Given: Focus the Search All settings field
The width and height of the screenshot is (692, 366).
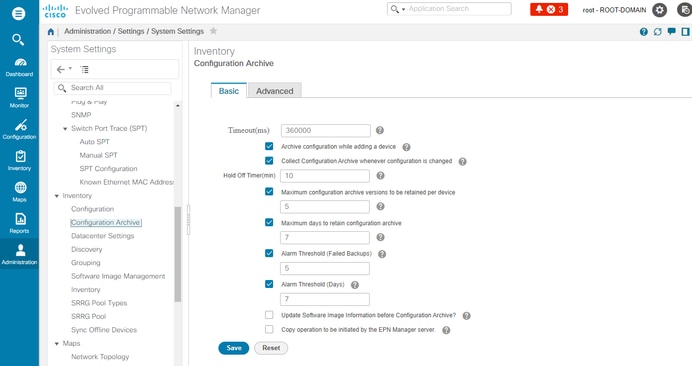Looking at the screenshot, I should pos(113,88).
